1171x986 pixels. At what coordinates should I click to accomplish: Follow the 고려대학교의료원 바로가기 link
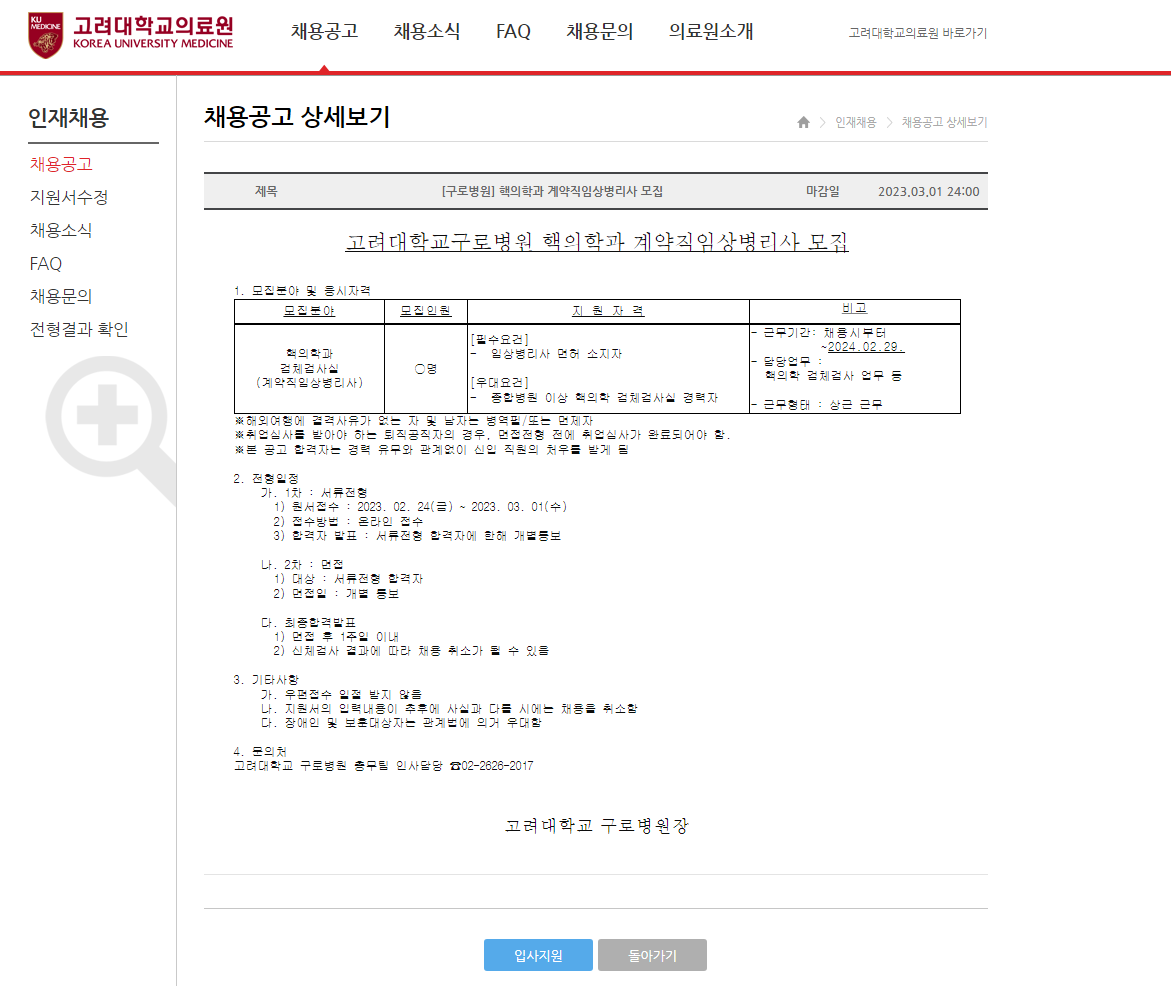click(917, 33)
